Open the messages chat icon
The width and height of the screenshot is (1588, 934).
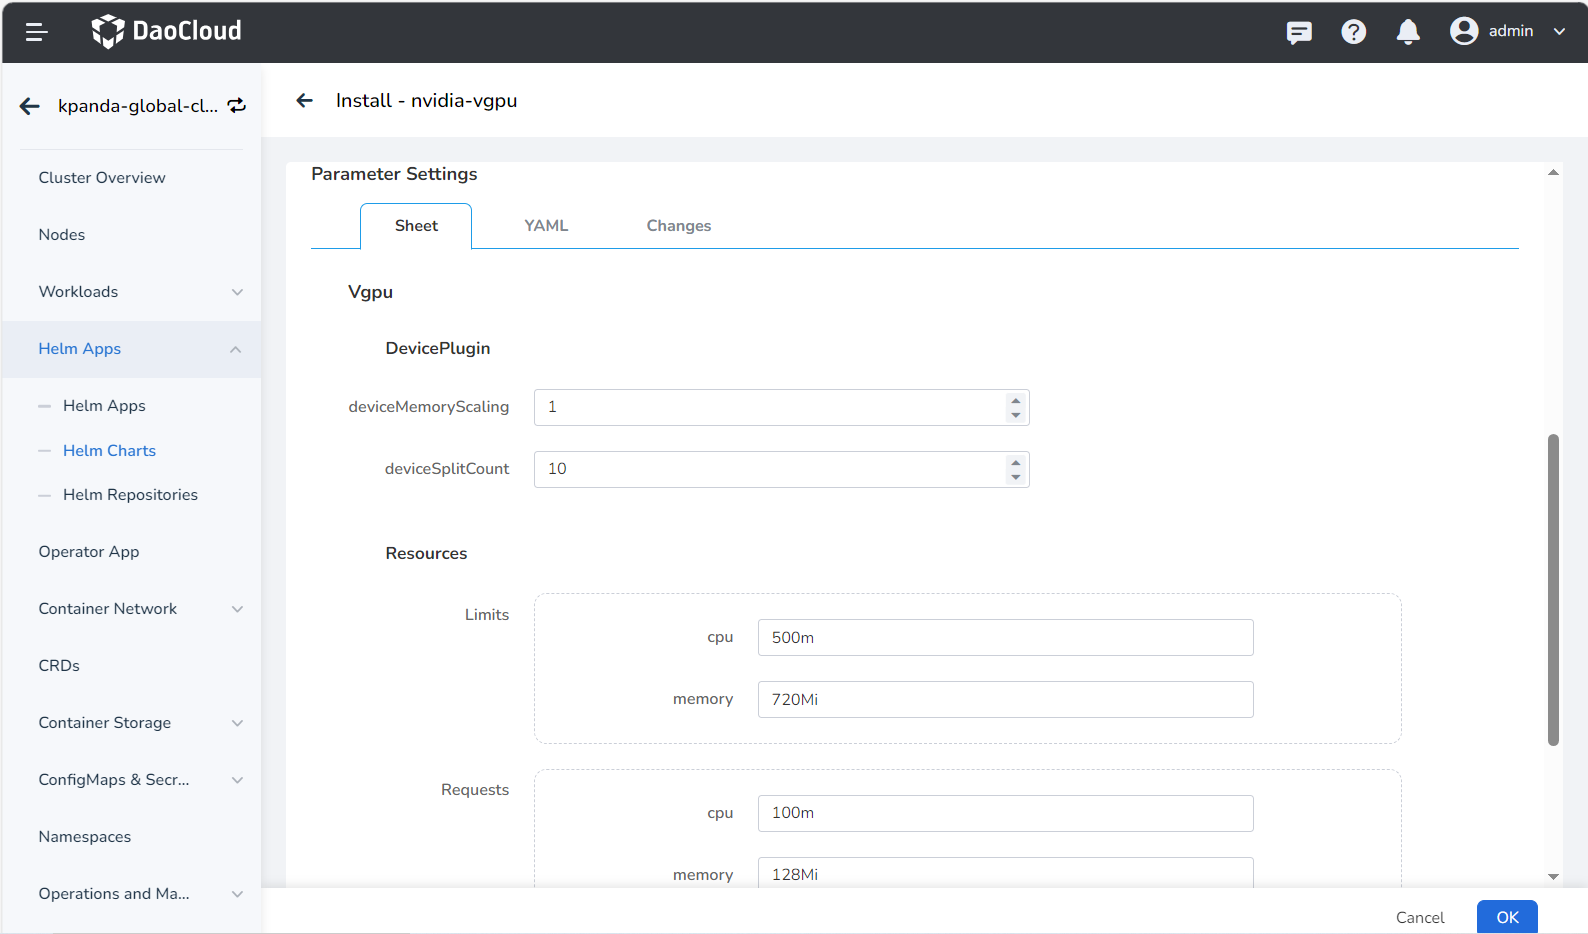(x=1299, y=32)
